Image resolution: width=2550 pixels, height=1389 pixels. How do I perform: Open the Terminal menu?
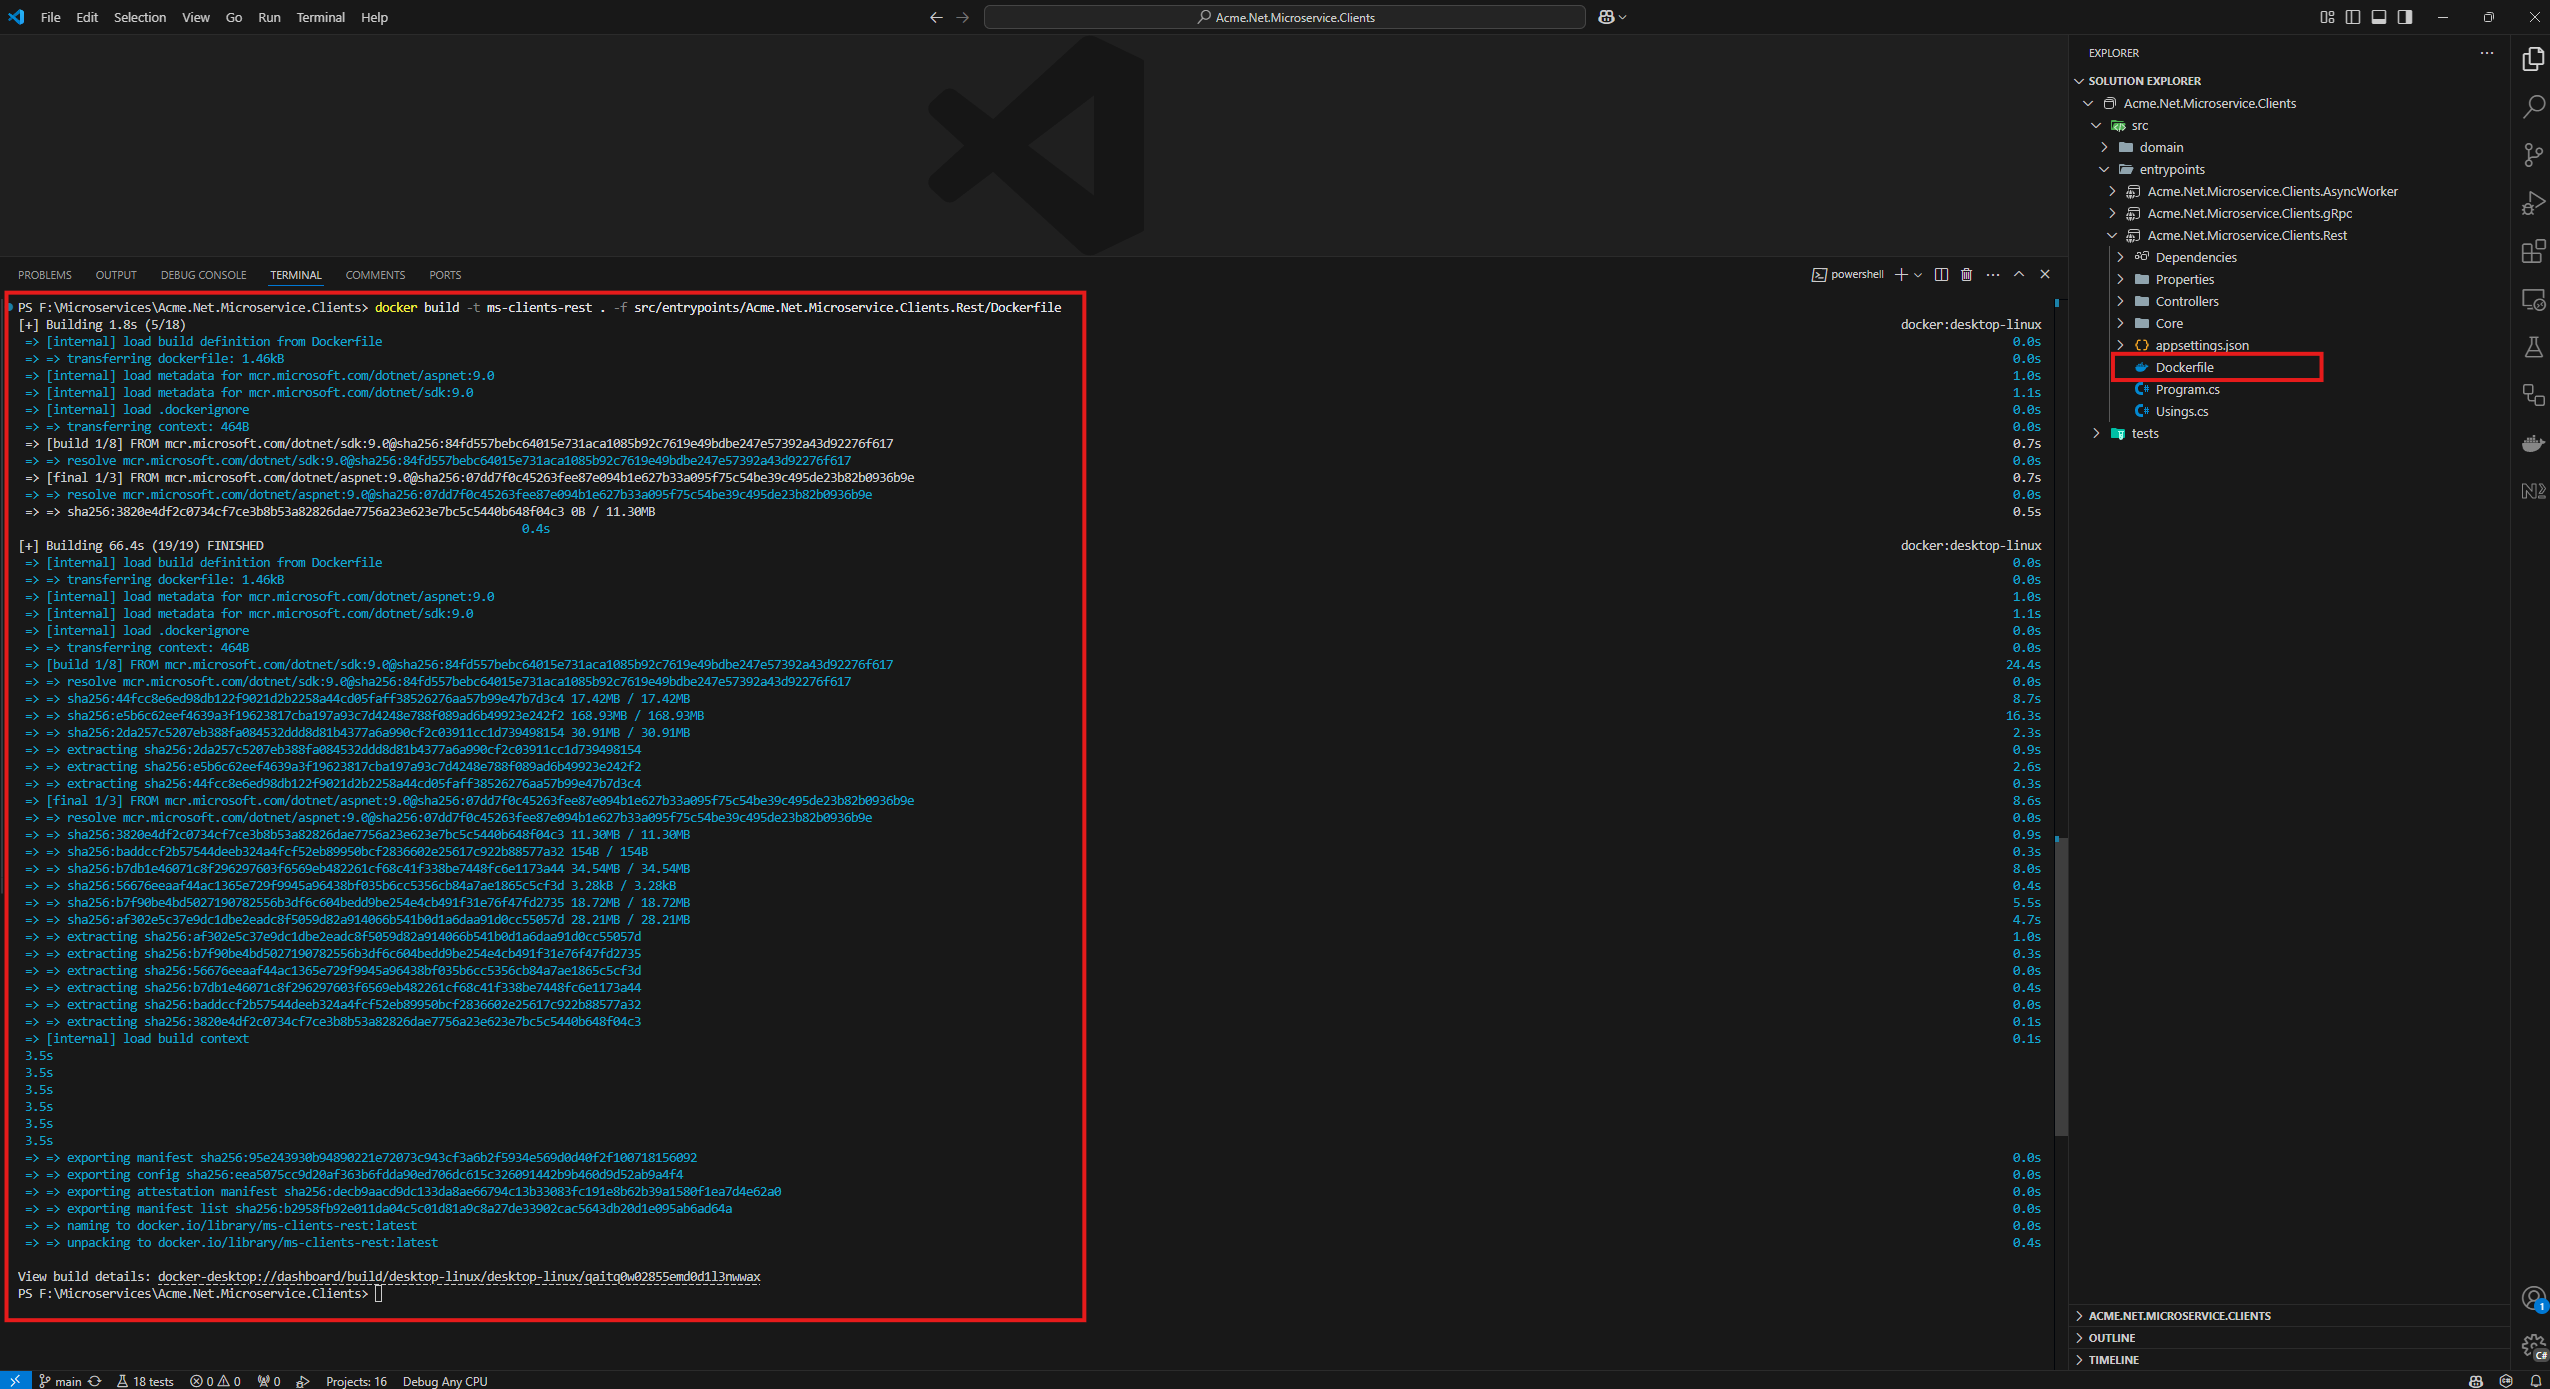tap(320, 17)
